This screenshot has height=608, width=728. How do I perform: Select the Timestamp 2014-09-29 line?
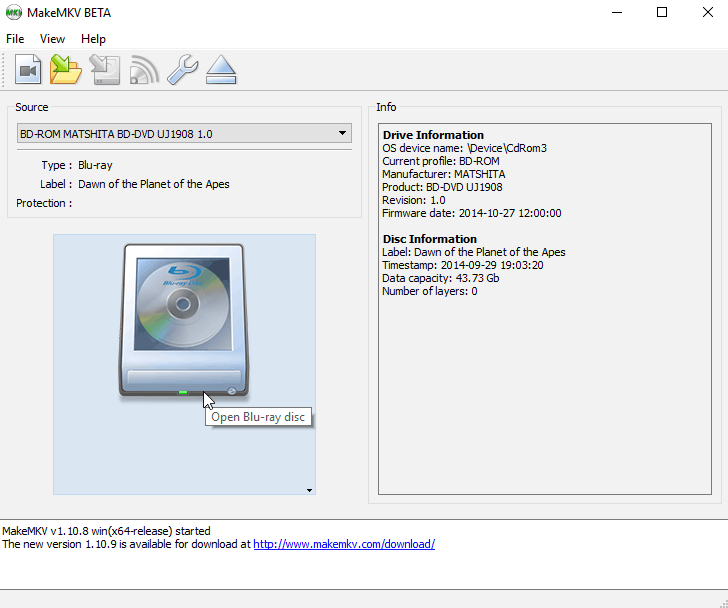462,265
